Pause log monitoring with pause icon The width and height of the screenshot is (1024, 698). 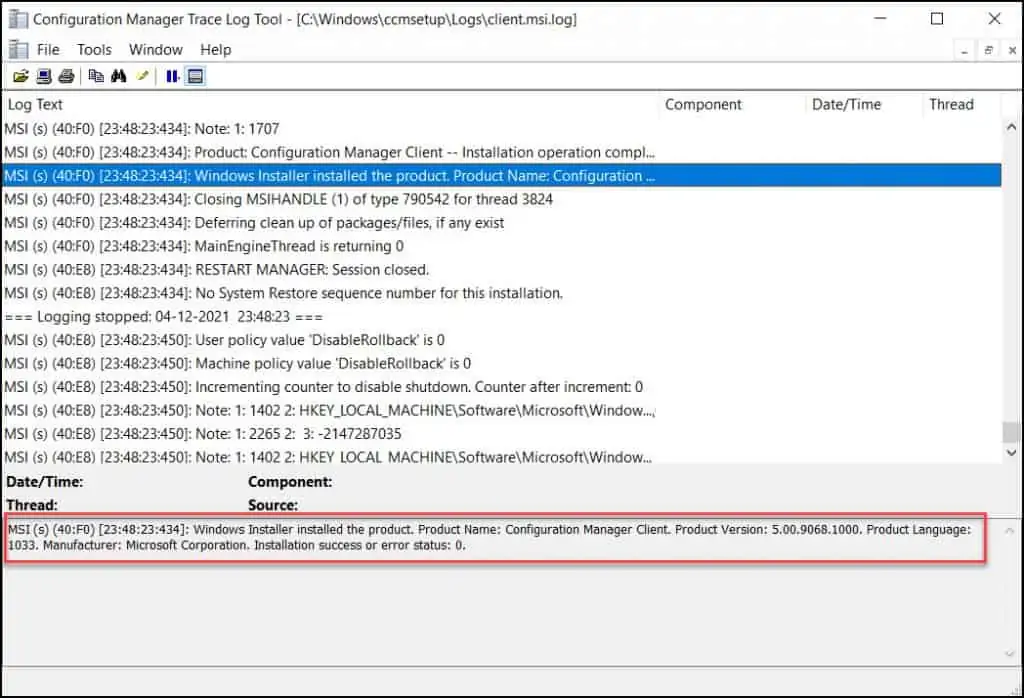pyautogui.click(x=172, y=76)
